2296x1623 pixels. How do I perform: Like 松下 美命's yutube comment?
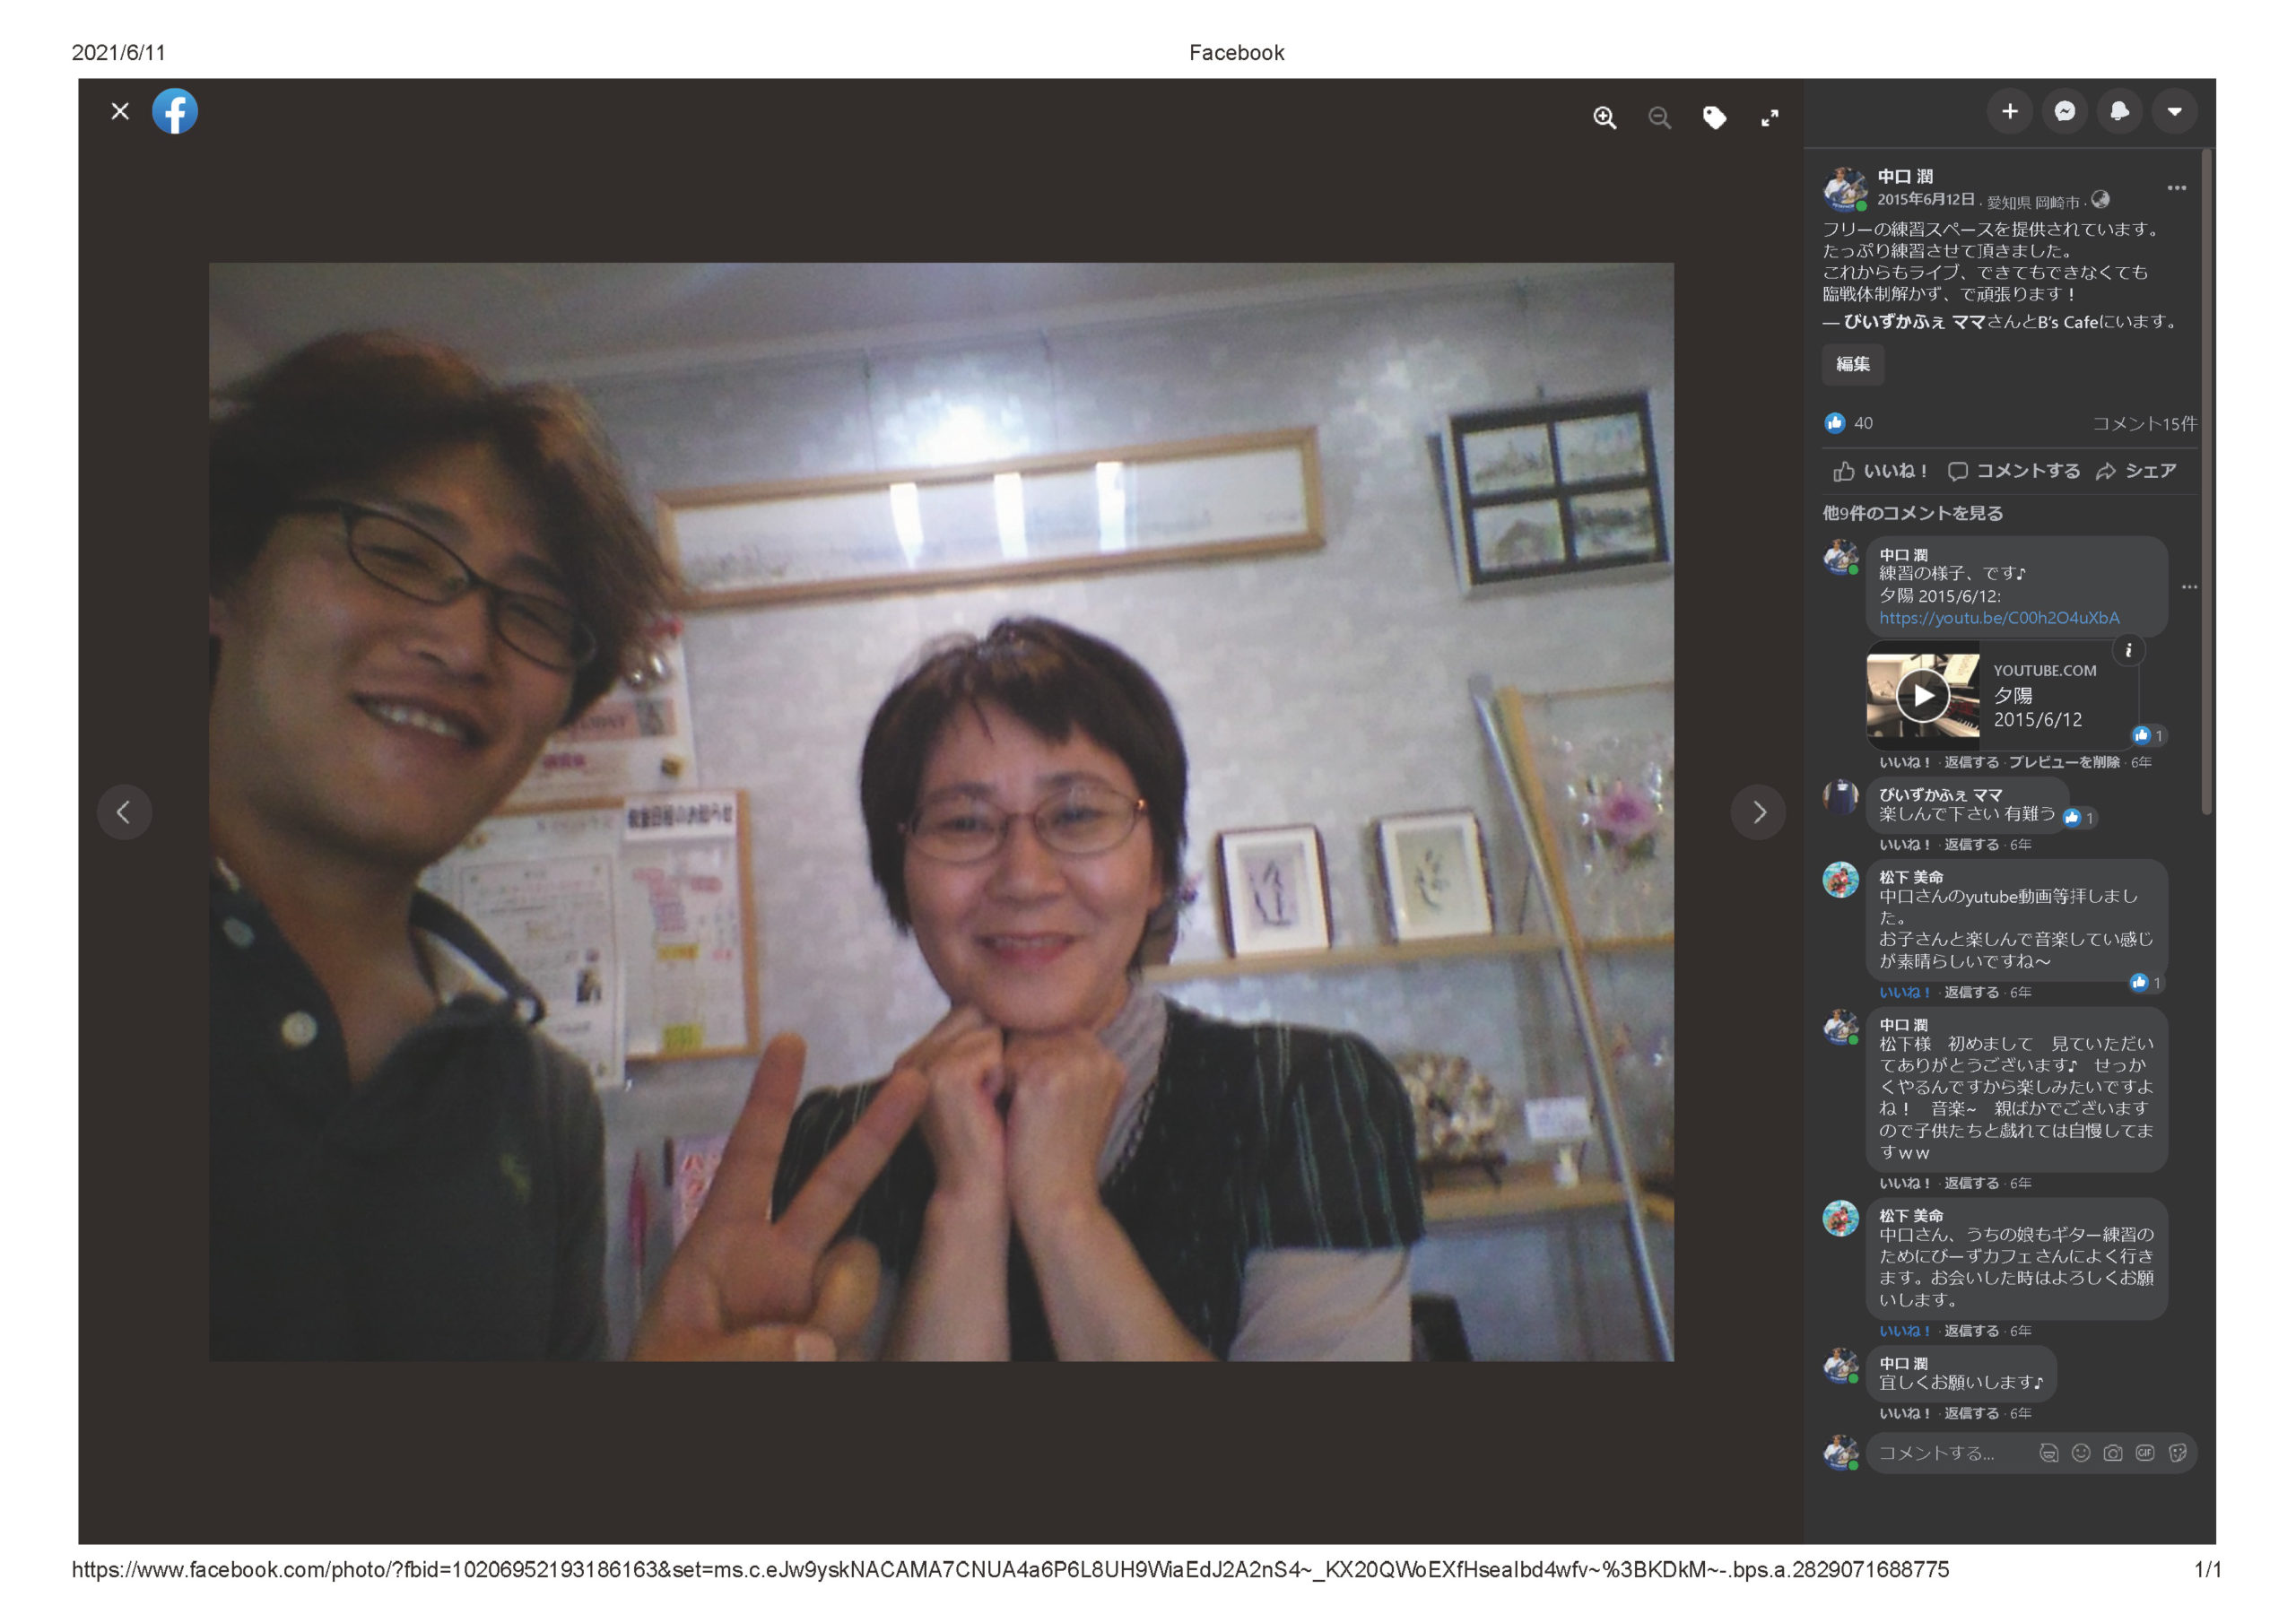click(1903, 992)
